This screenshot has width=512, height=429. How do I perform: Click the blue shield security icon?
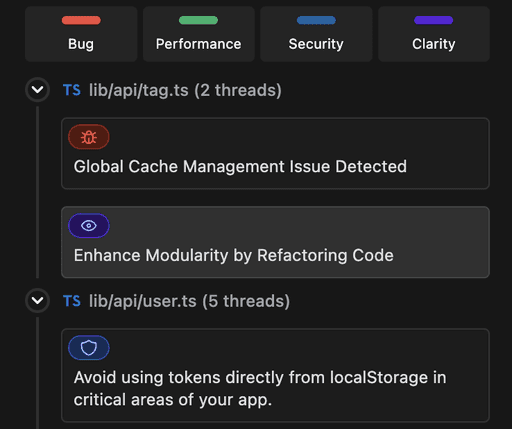pyautogui.click(x=89, y=348)
